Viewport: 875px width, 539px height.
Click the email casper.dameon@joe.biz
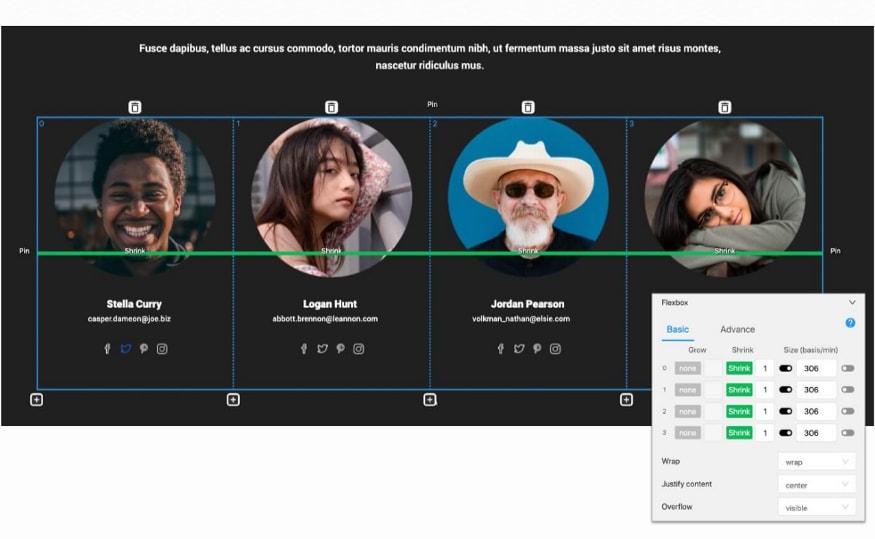(x=129, y=319)
